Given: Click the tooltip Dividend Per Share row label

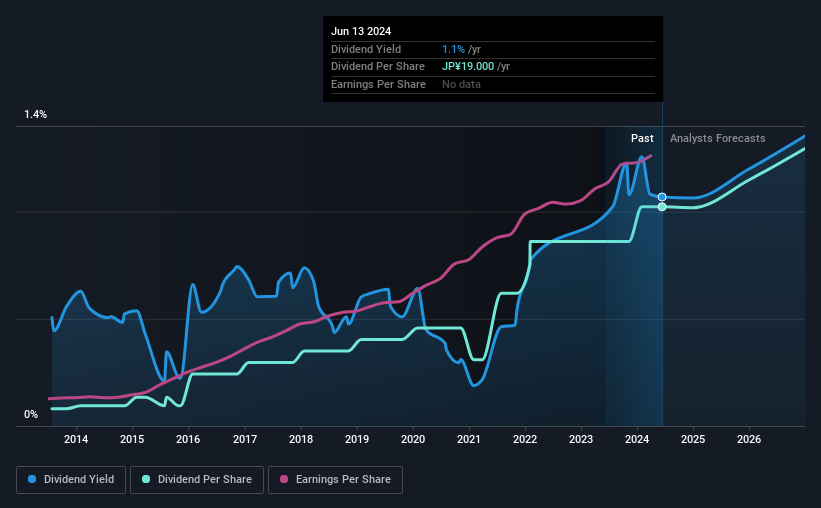Looking at the screenshot, I should (x=378, y=67).
